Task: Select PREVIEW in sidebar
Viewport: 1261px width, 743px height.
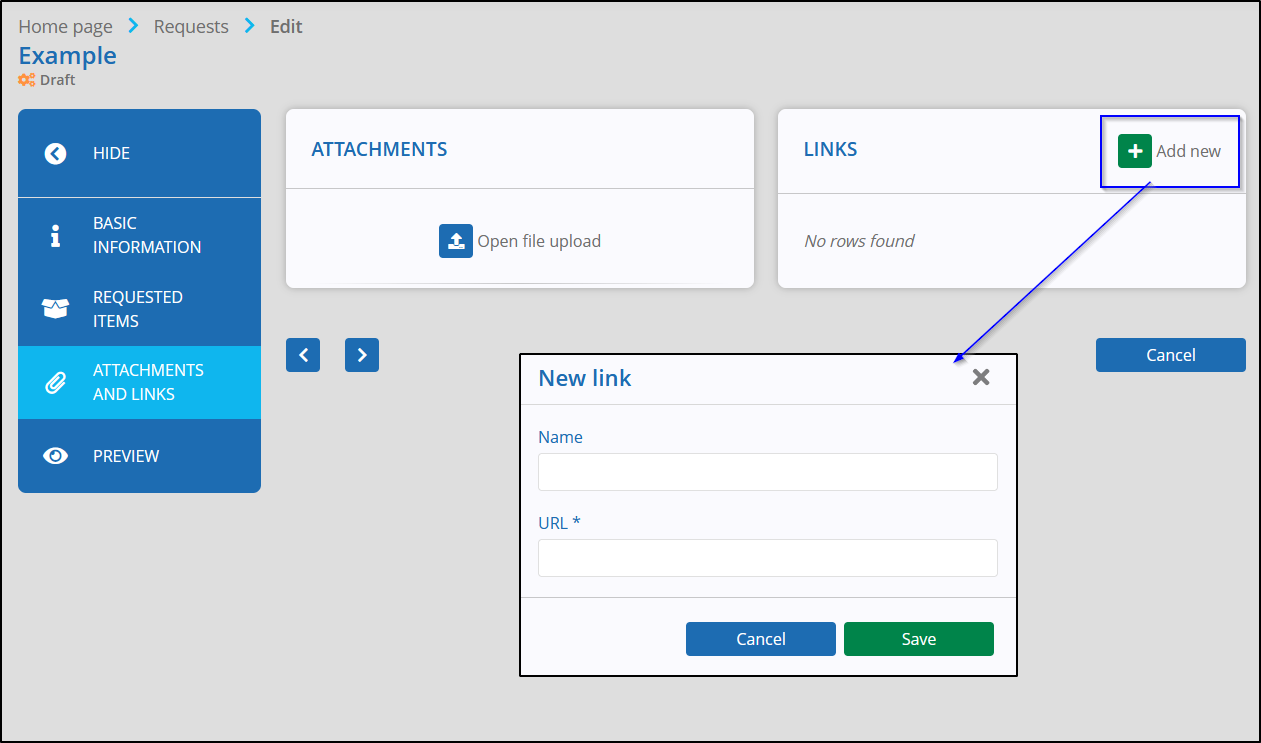Action: coord(139,456)
